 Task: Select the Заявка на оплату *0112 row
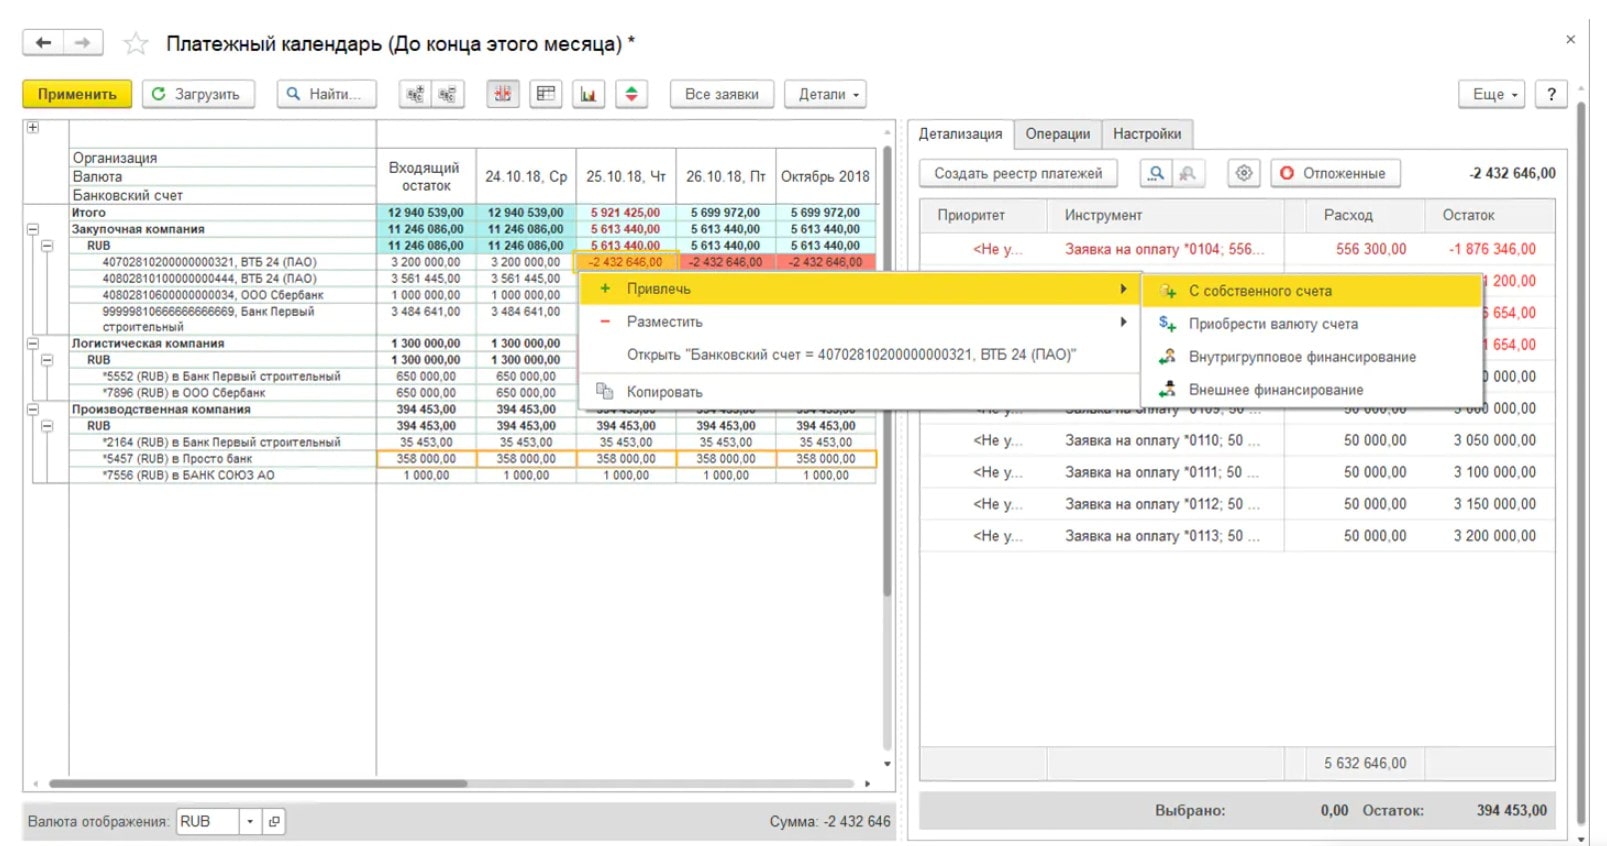pyautogui.click(x=1237, y=504)
